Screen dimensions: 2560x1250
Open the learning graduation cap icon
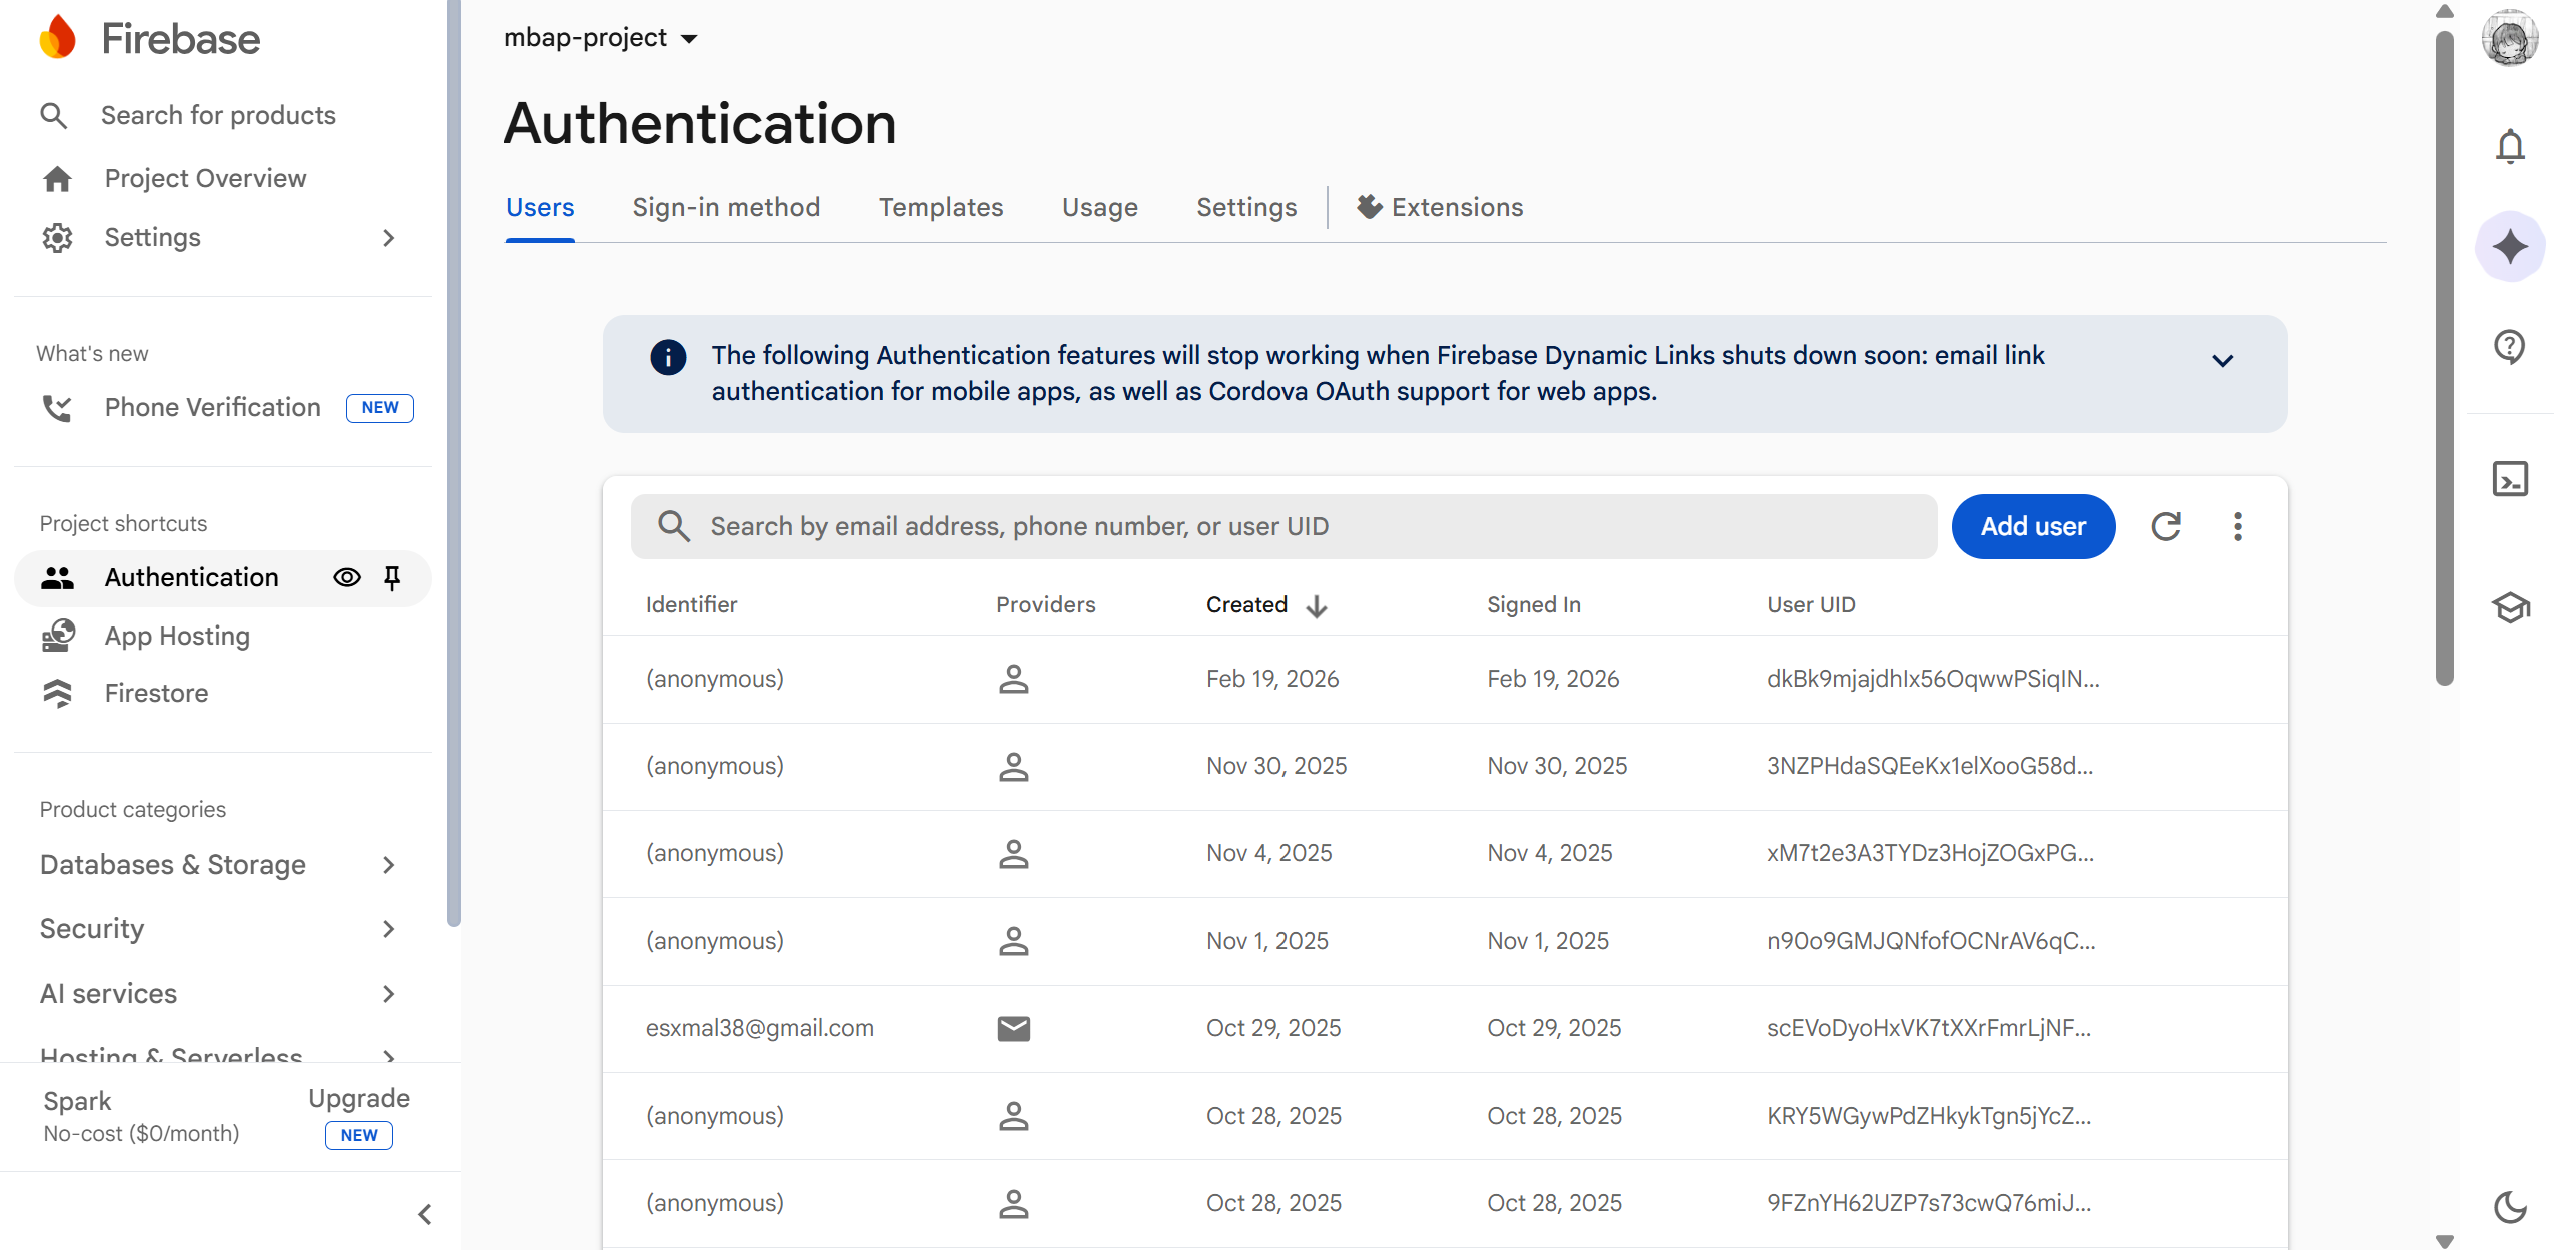[x=2510, y=607]
